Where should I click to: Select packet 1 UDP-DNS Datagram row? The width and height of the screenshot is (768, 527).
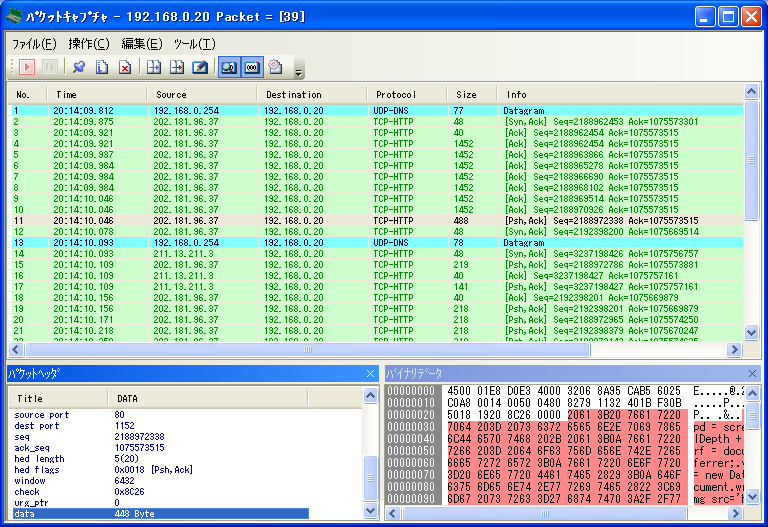click(376, 111)
